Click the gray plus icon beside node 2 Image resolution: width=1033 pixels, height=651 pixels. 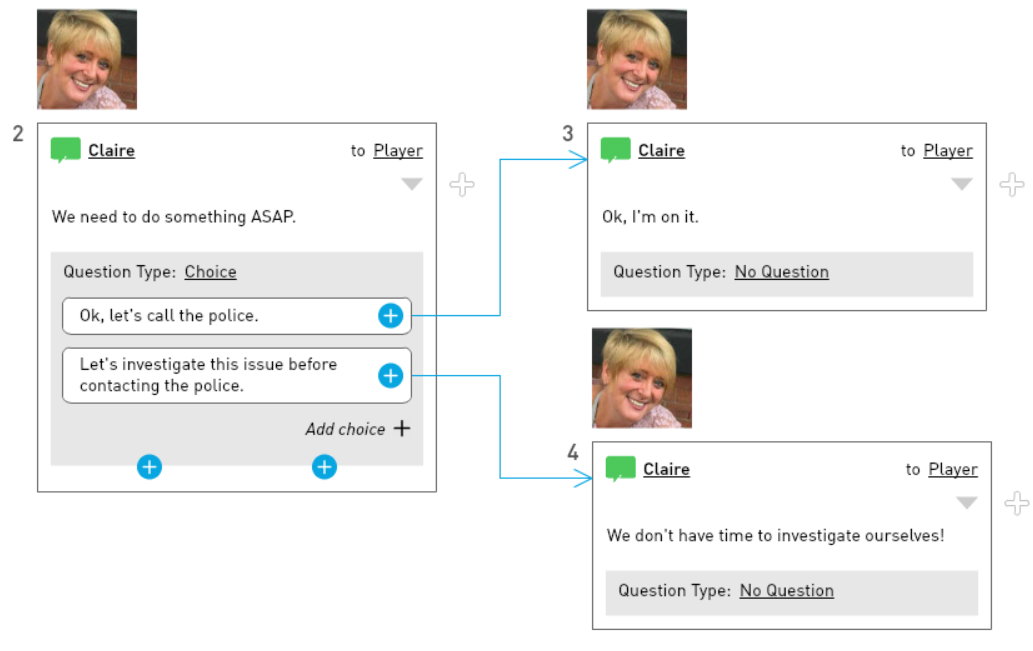pyautogui.click(x=462, y=184)
